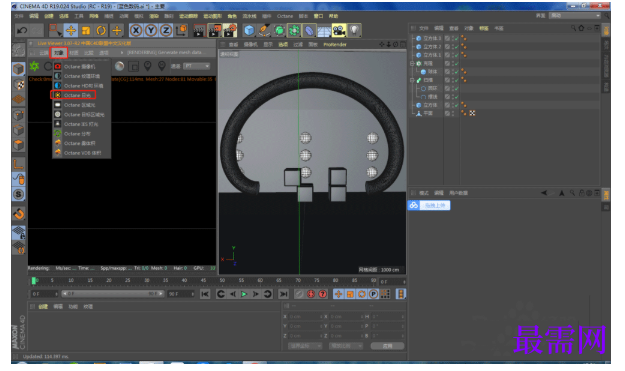Open the Spline pen tool icon

tap(263, 30)
